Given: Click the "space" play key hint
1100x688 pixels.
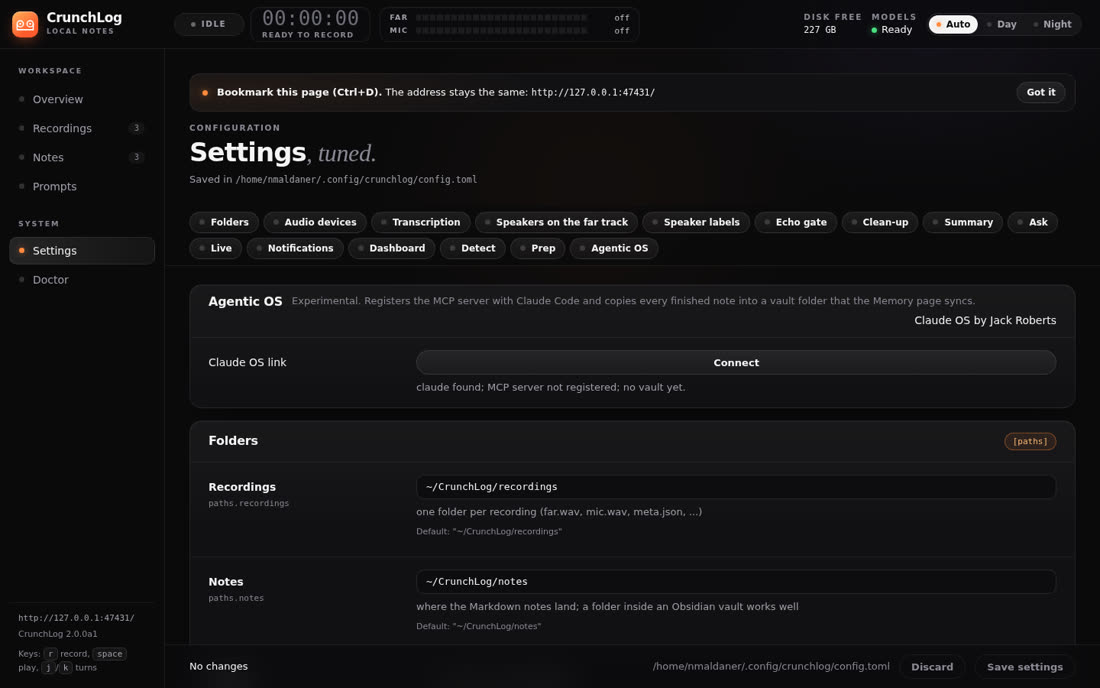Looking at the screenshot, I should point(109,654).
